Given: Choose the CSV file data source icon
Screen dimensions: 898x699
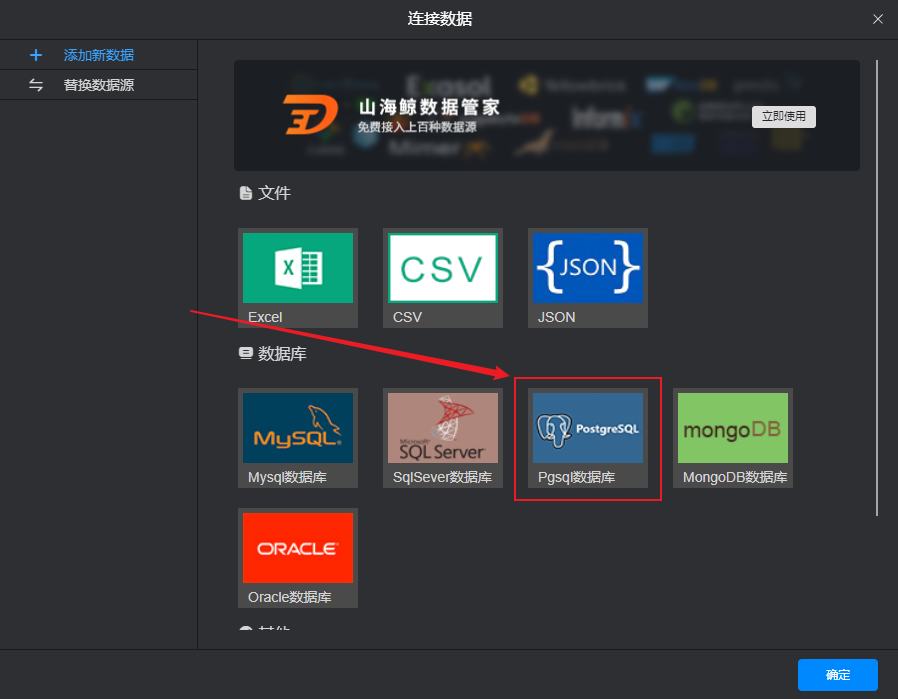Looking at the screenshot, I should click(443, 268).
